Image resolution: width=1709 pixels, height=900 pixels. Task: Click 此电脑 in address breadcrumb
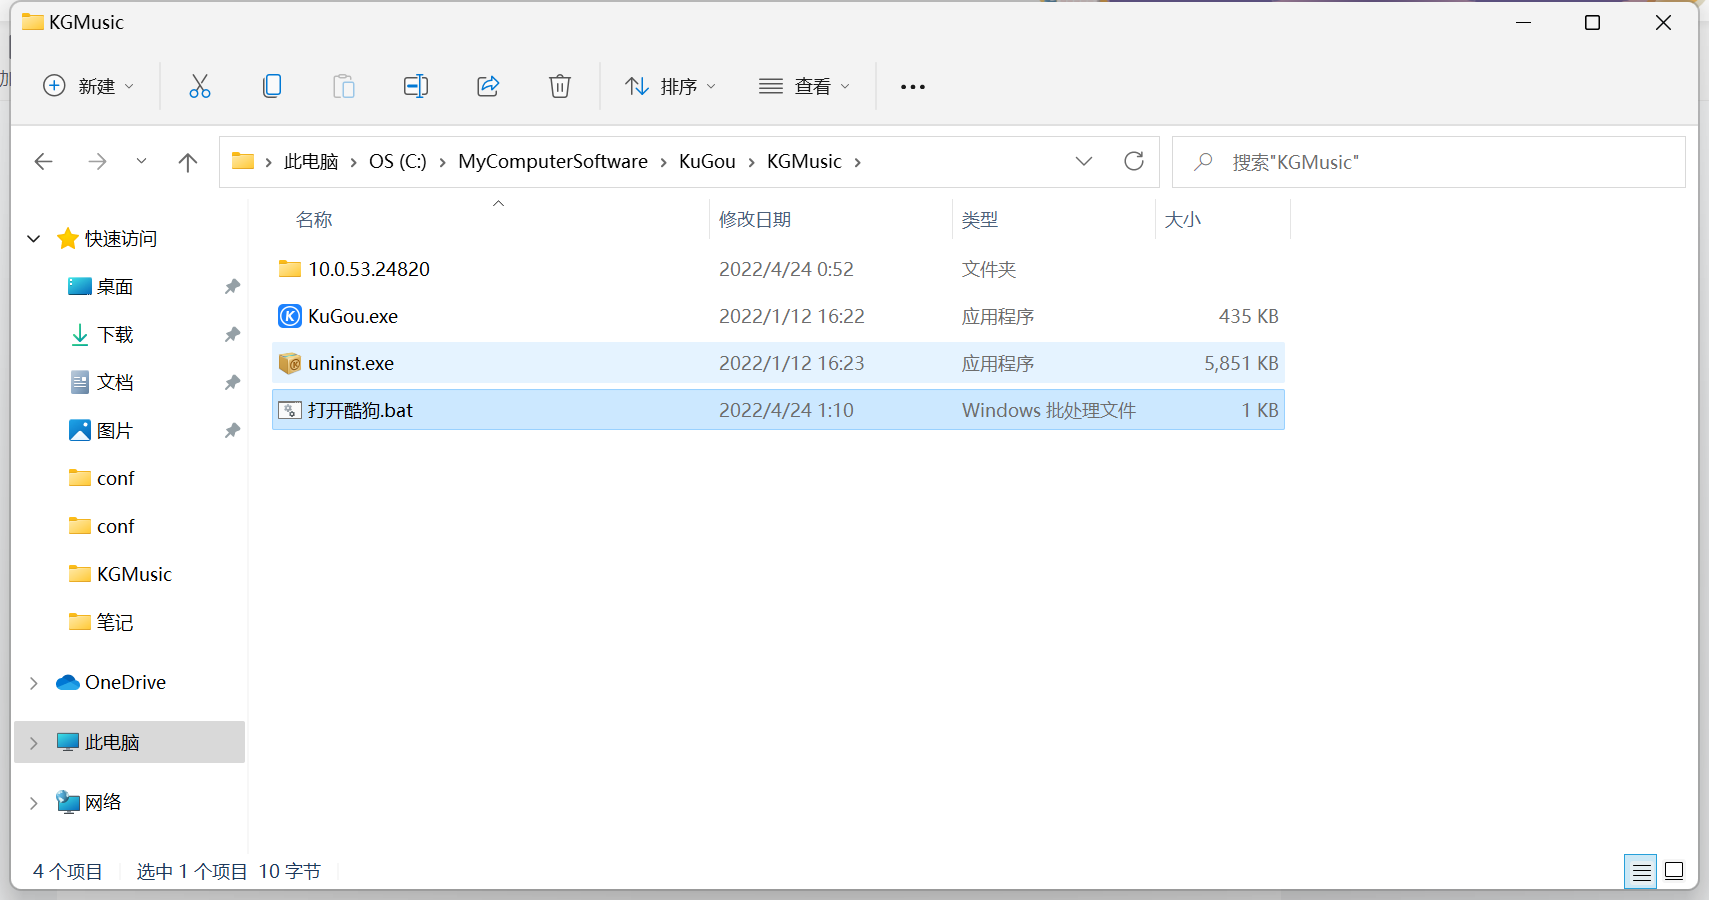[x=311, y=162]
